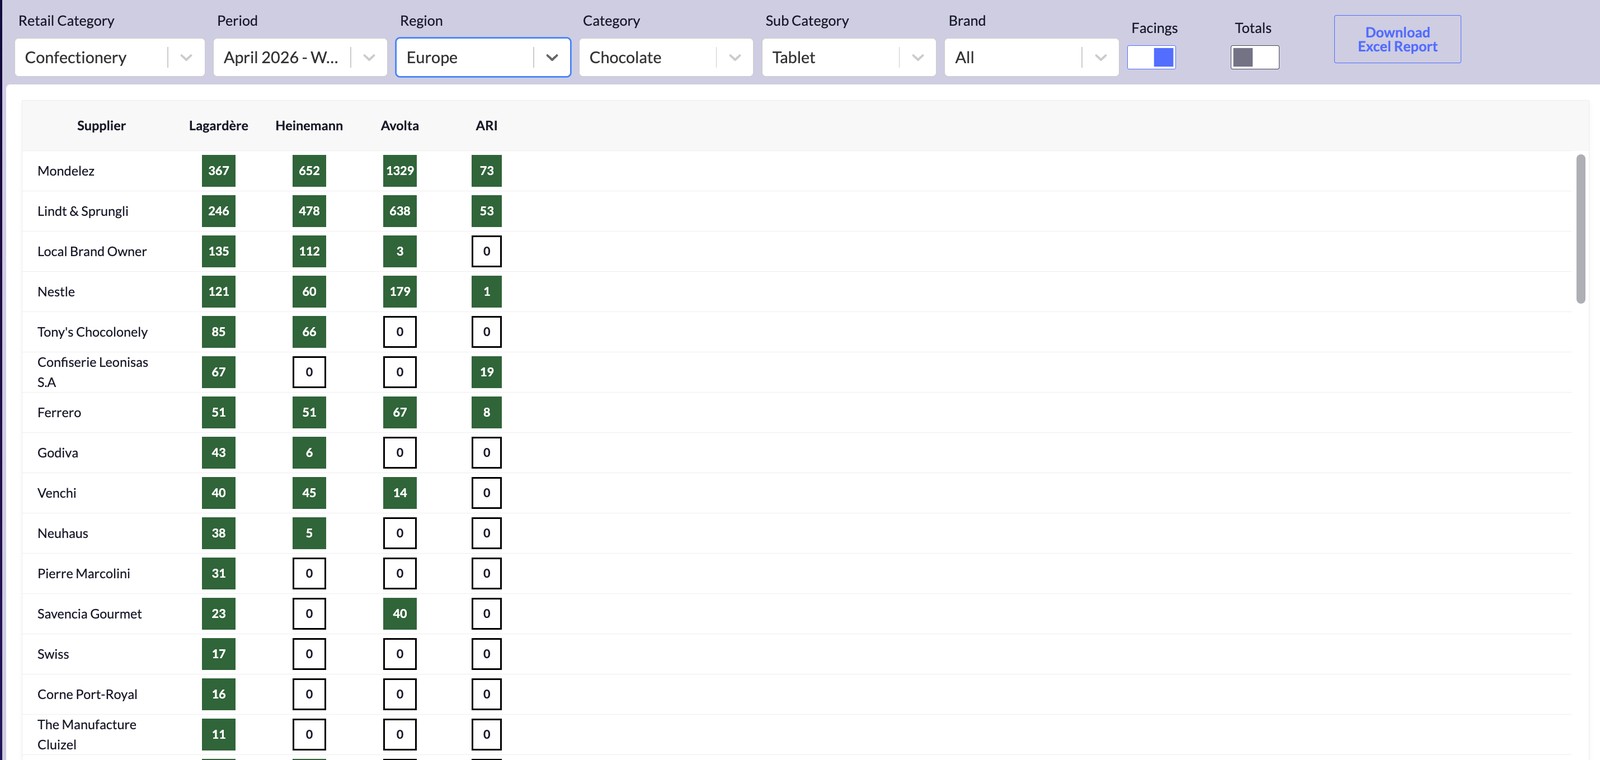Click Lindt & Sprungli Heinemann value 478

click(309, 211)
